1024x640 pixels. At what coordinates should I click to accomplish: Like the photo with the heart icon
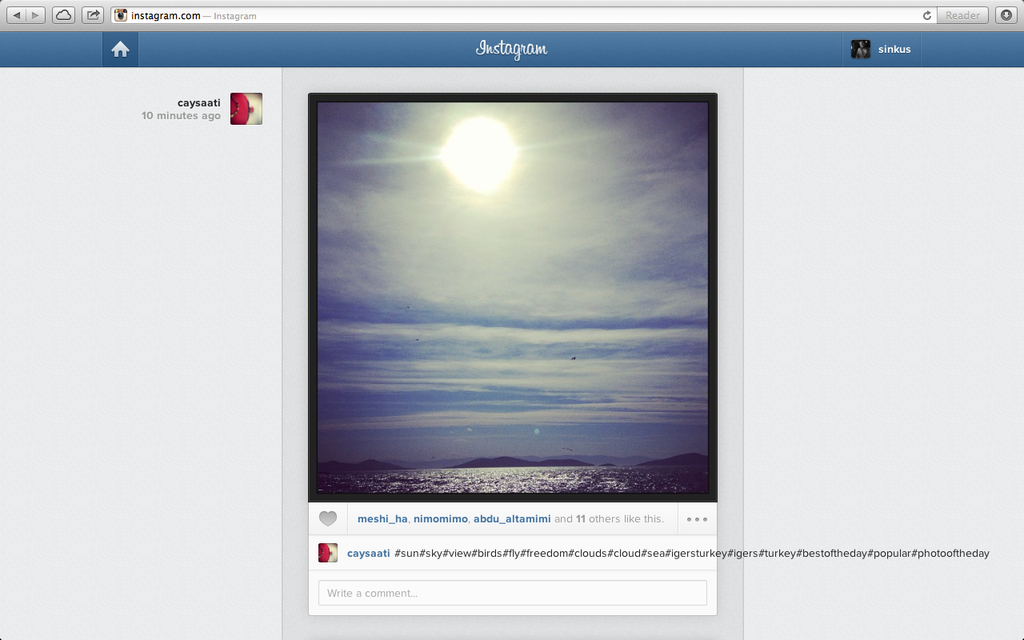pyautogui.click(x=328, y=519)
